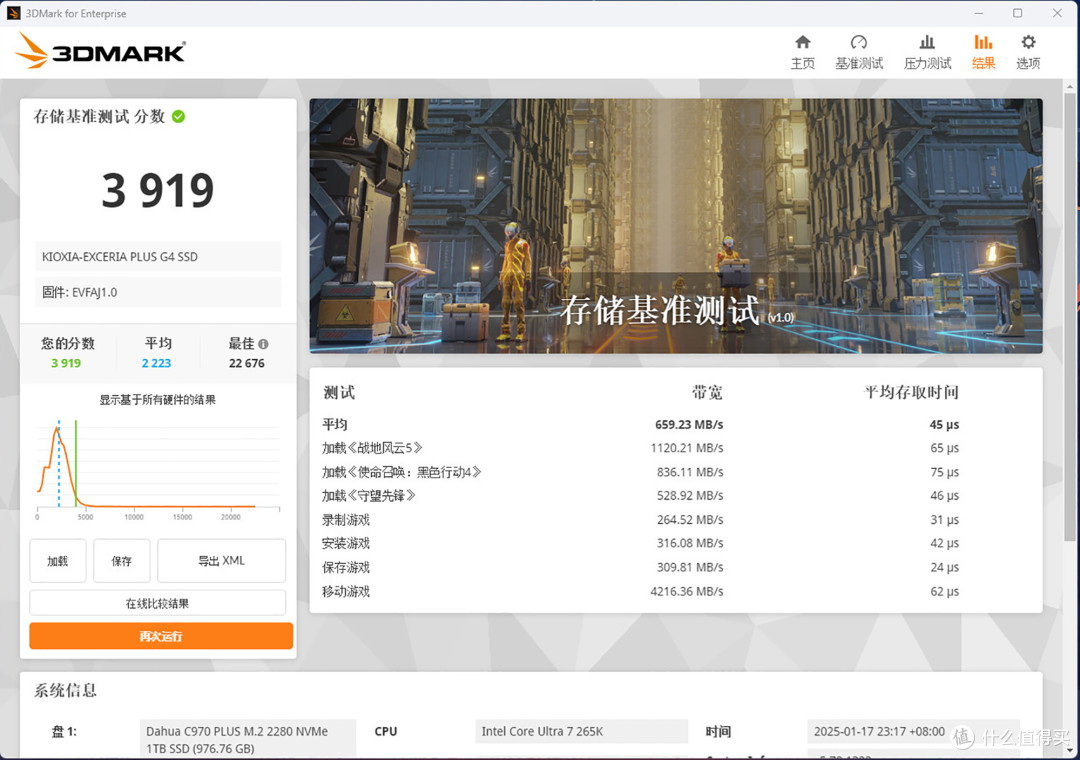Screen dimensions: 1080x760
Task: Click the average score 2 223
Action: click(156, 363)
